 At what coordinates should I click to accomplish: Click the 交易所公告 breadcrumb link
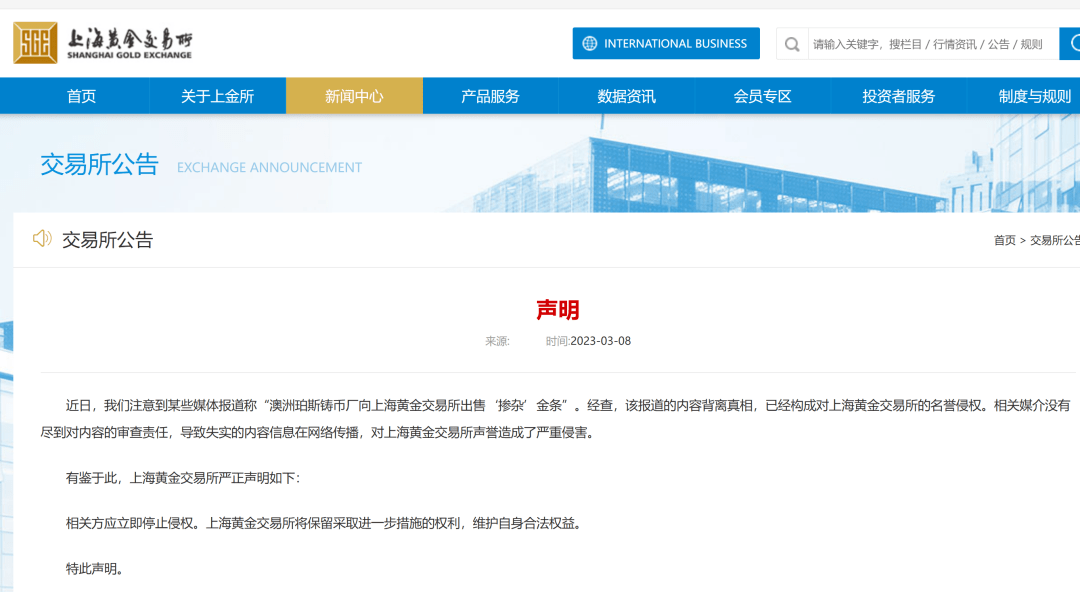pos(1055,240)
